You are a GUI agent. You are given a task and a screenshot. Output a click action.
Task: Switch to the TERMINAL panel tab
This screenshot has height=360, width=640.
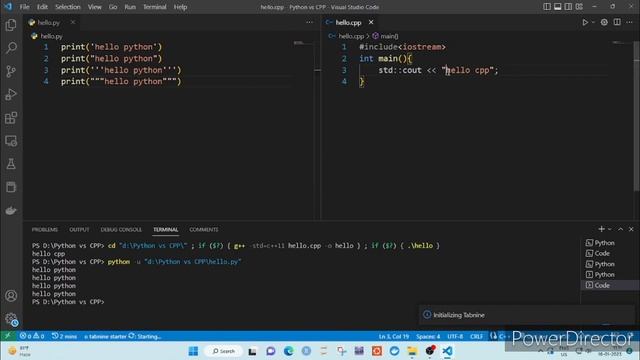point(166,229)
